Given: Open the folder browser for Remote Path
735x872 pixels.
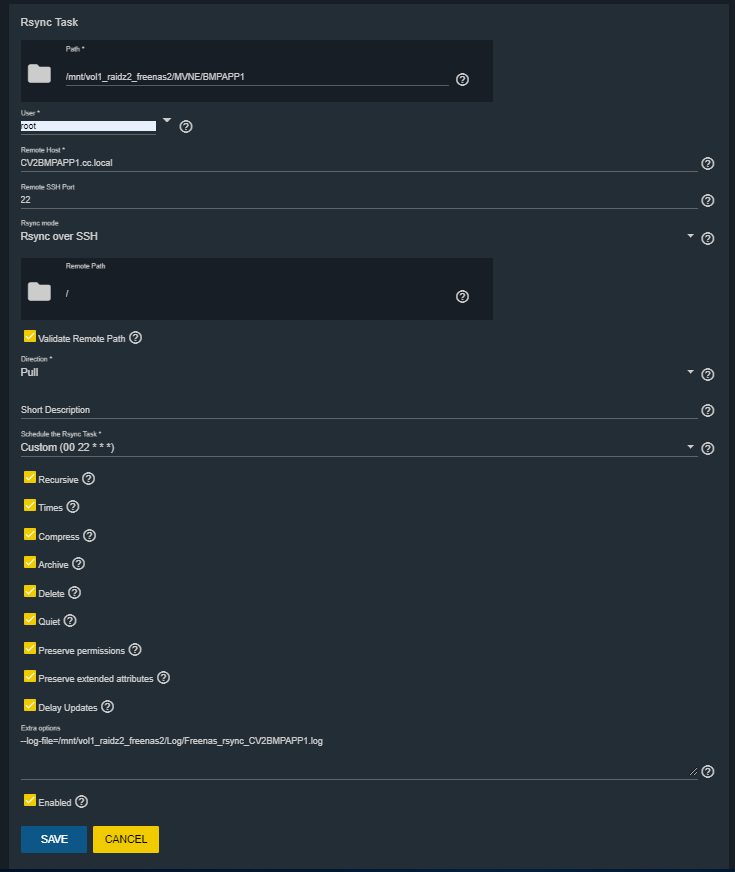Looking at the screenshot, I should (39, 291).
